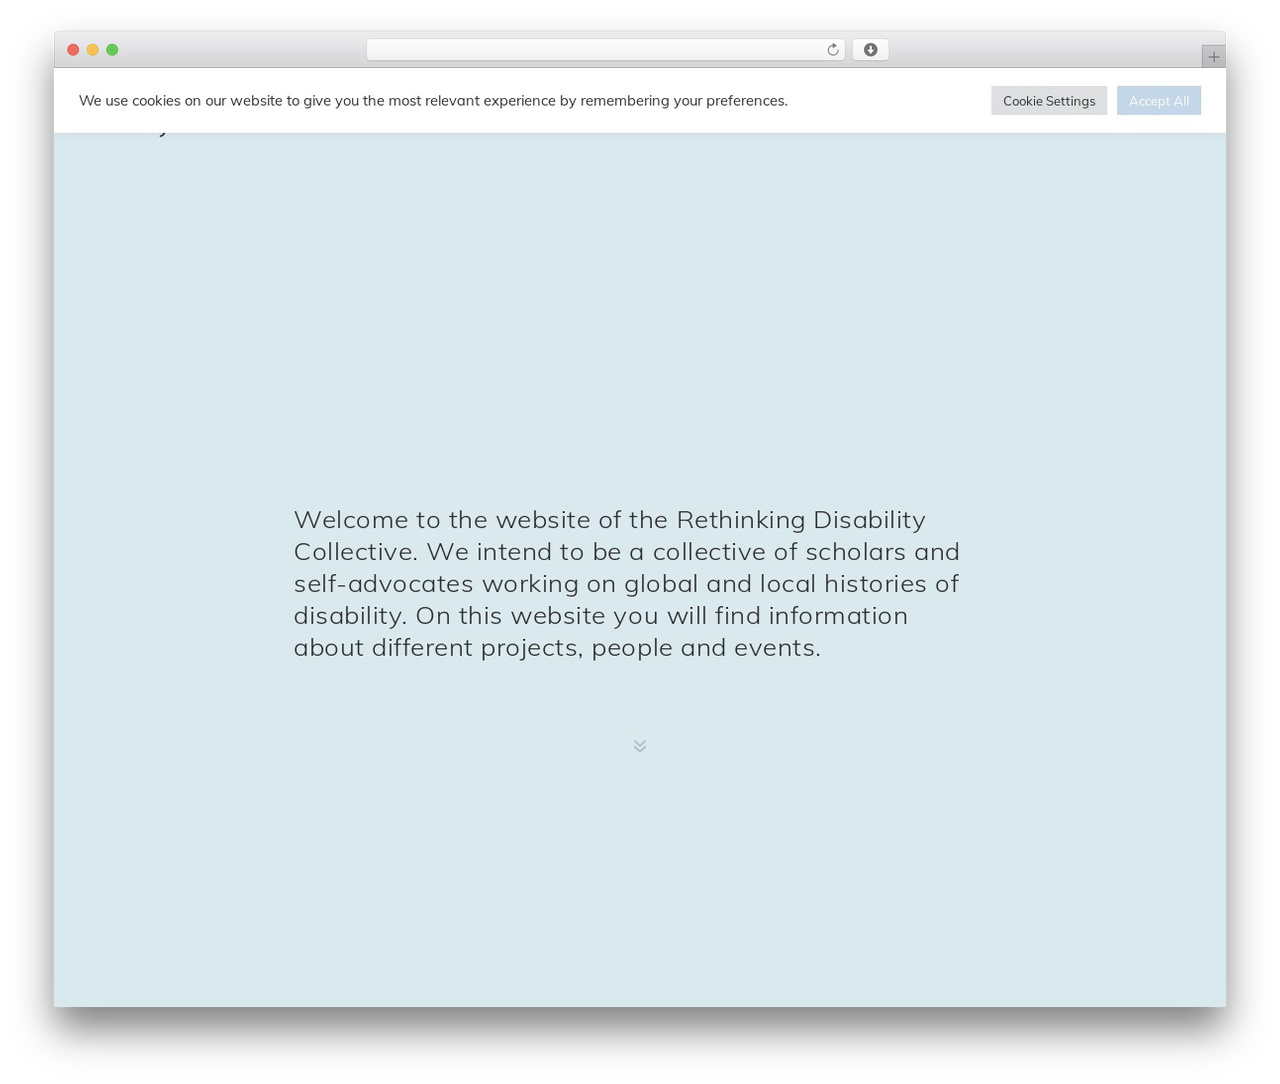Minimize the window with yellow button
The width and height of the screenshot is (1280, 1084).
point(92,50)
